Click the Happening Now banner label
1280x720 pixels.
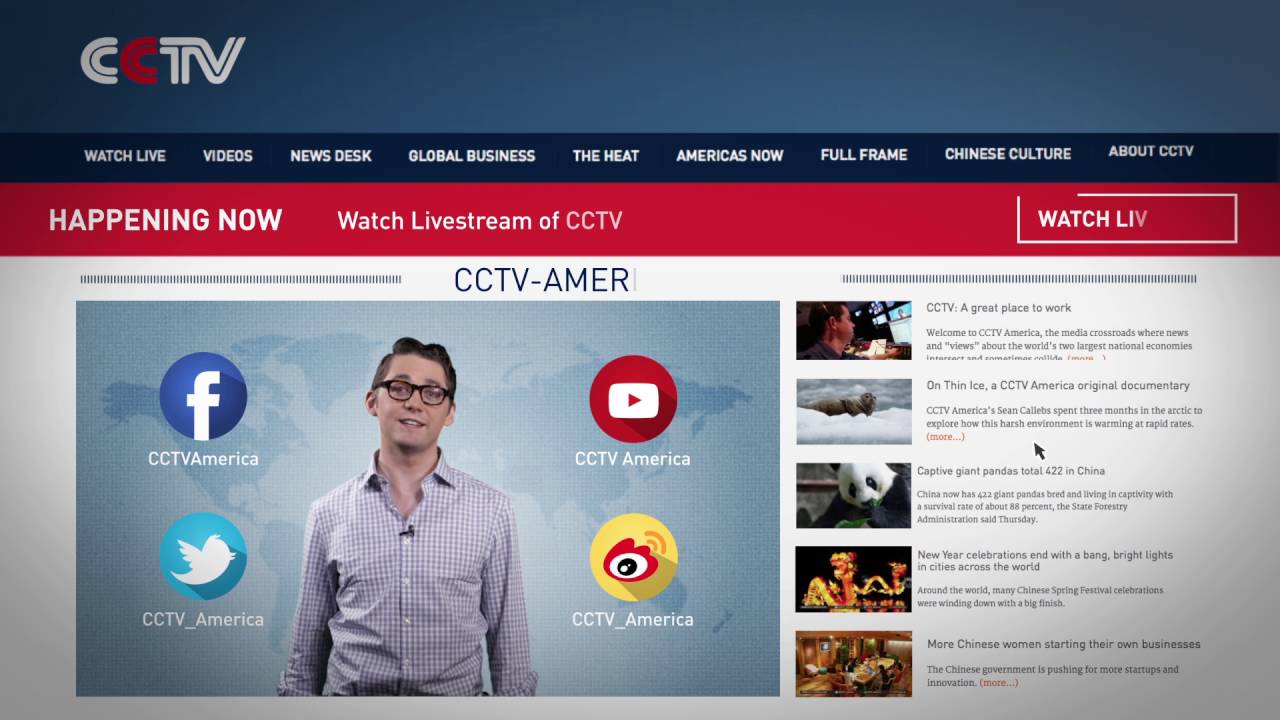(x=166, y=220)
